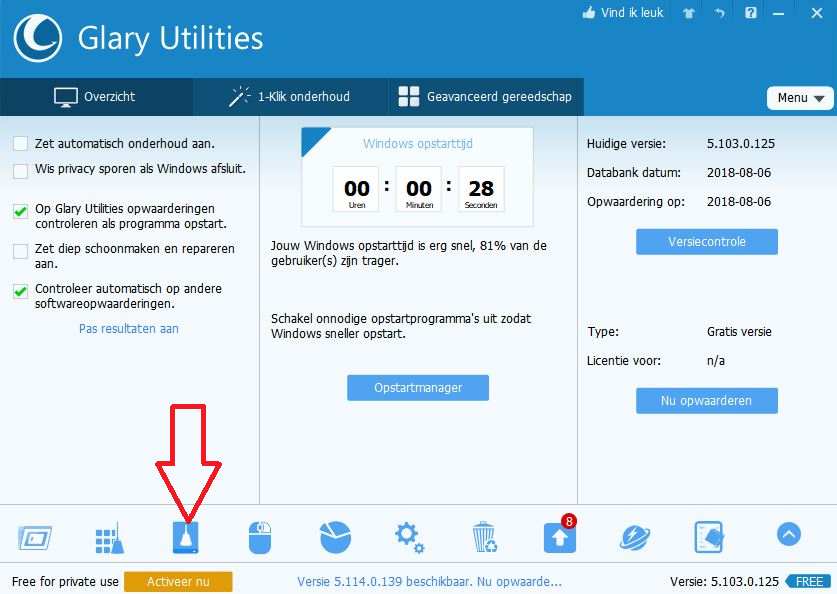The image size is (837, 594).
Task: Switch to the Overzicht tab
Action: (96, 97)
